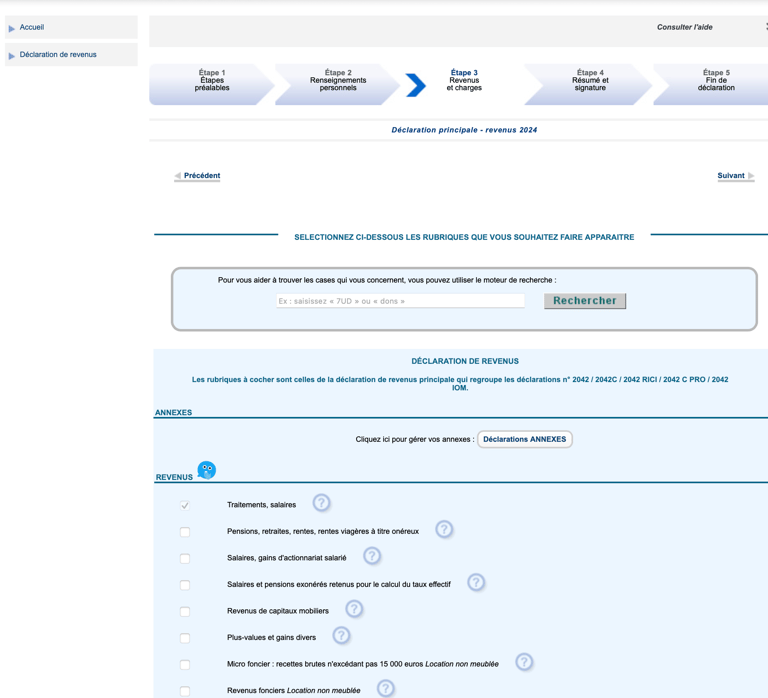Open help icon for Traitements, salaires
This screenshot has width=768, height=698.
[x=321, y=503]
